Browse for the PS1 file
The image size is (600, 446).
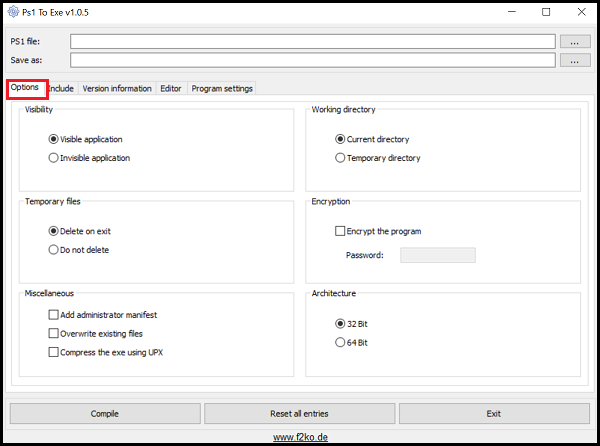tap(574, 42)
